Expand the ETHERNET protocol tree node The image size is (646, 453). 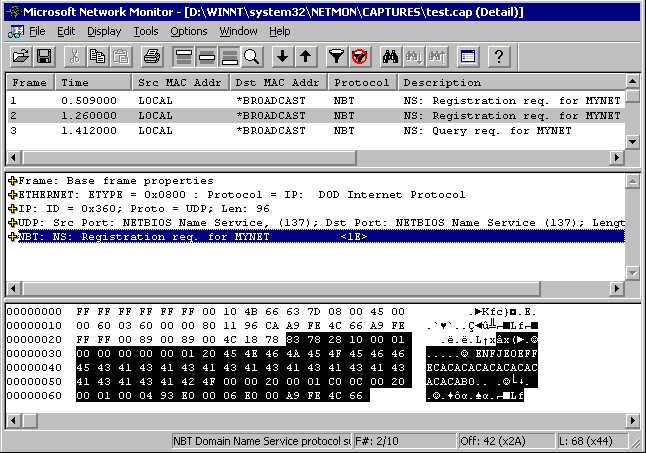coord(13,194)
